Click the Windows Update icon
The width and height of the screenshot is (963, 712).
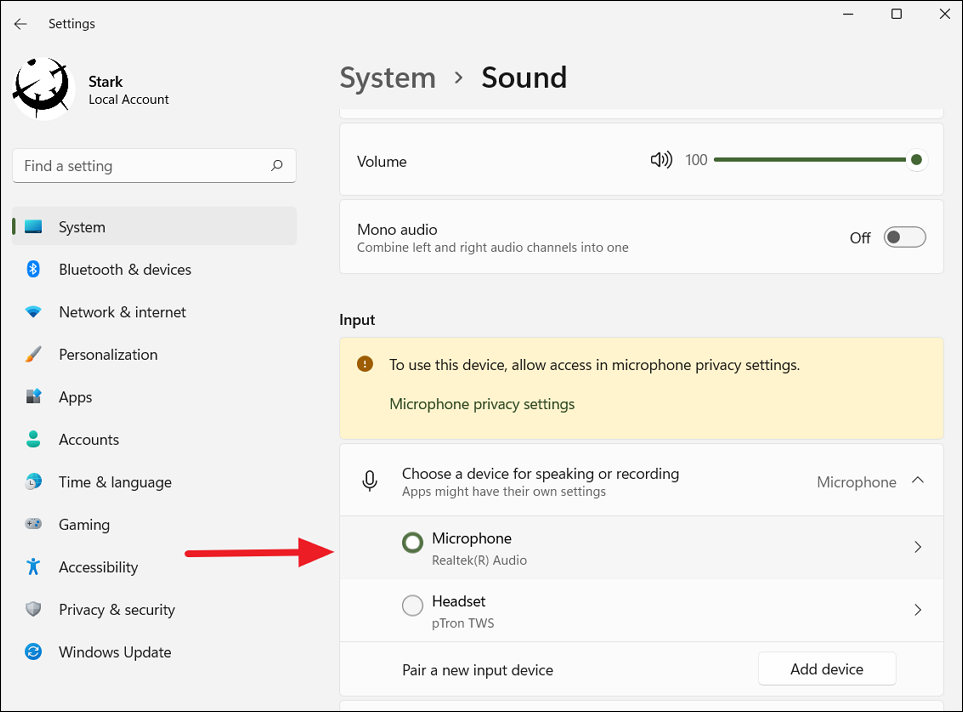tap(34, 652)
